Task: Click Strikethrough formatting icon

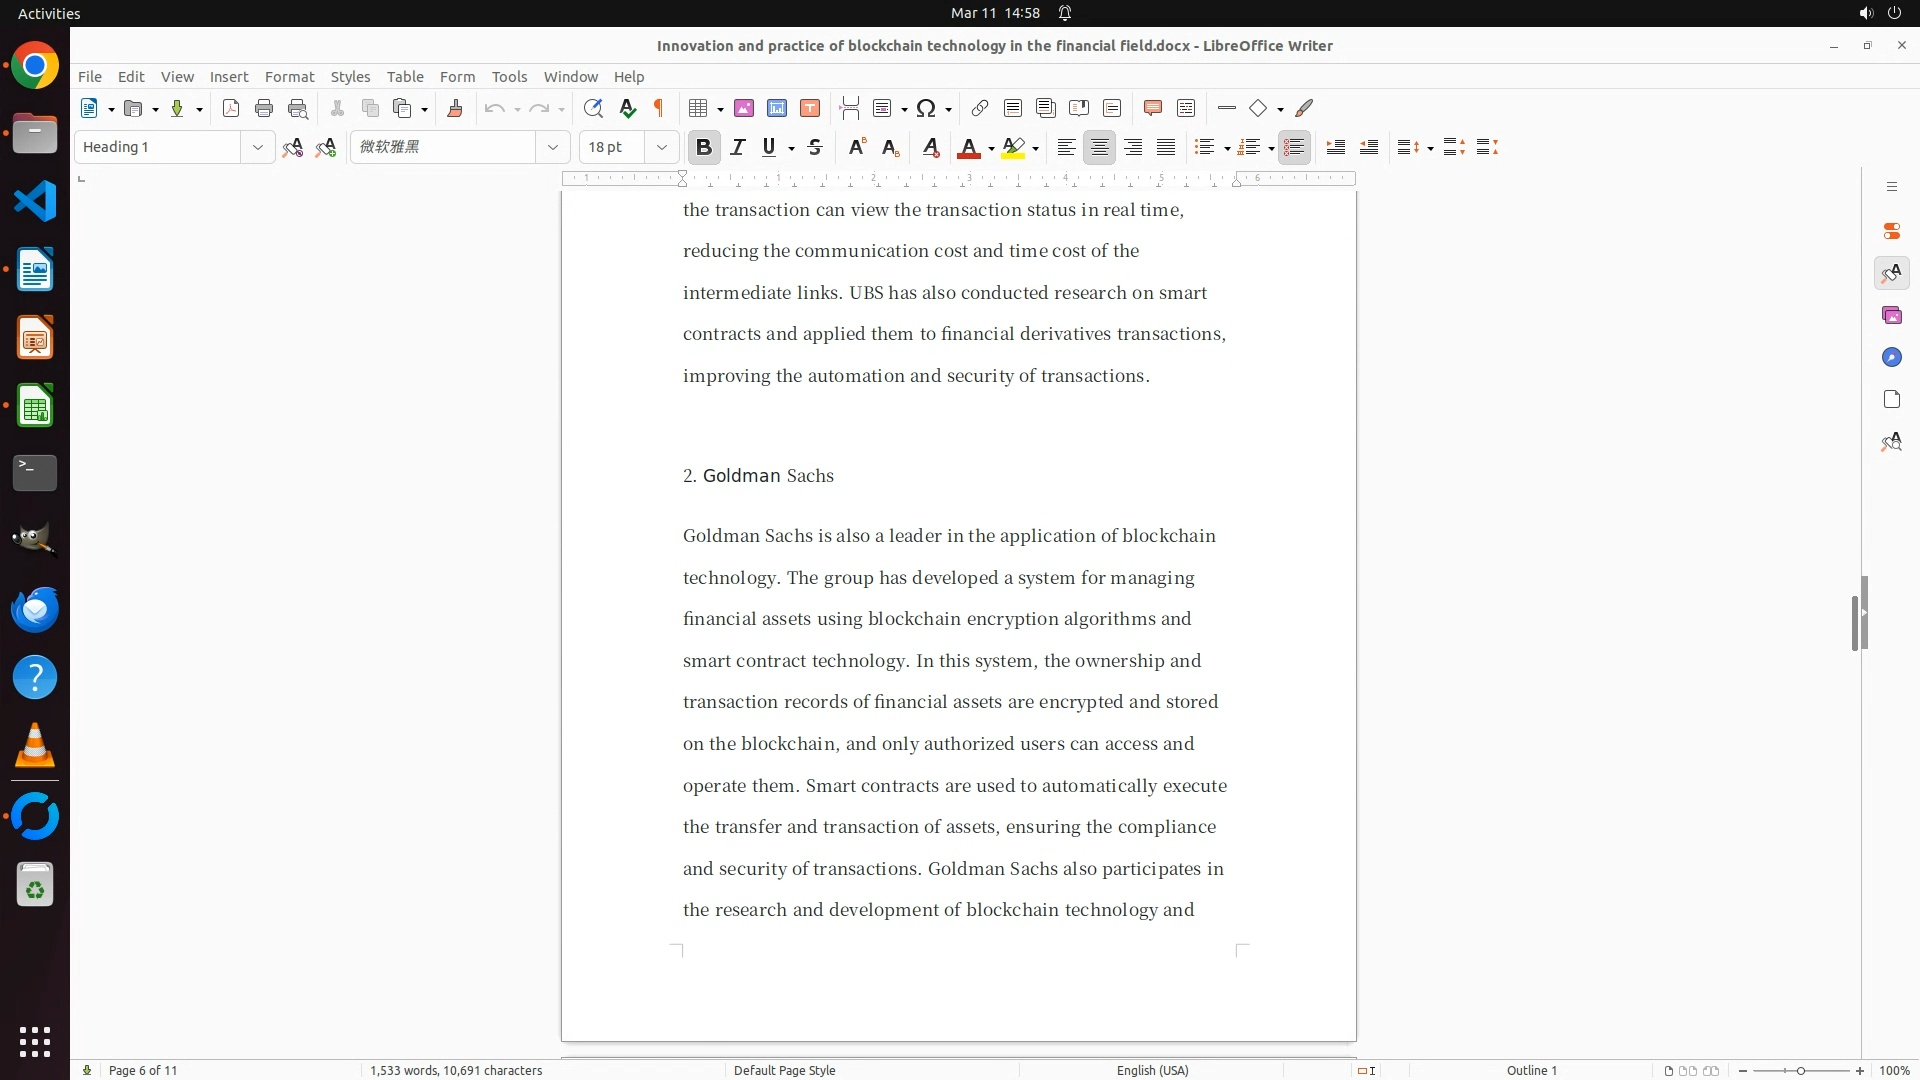Action: (815, 148)
